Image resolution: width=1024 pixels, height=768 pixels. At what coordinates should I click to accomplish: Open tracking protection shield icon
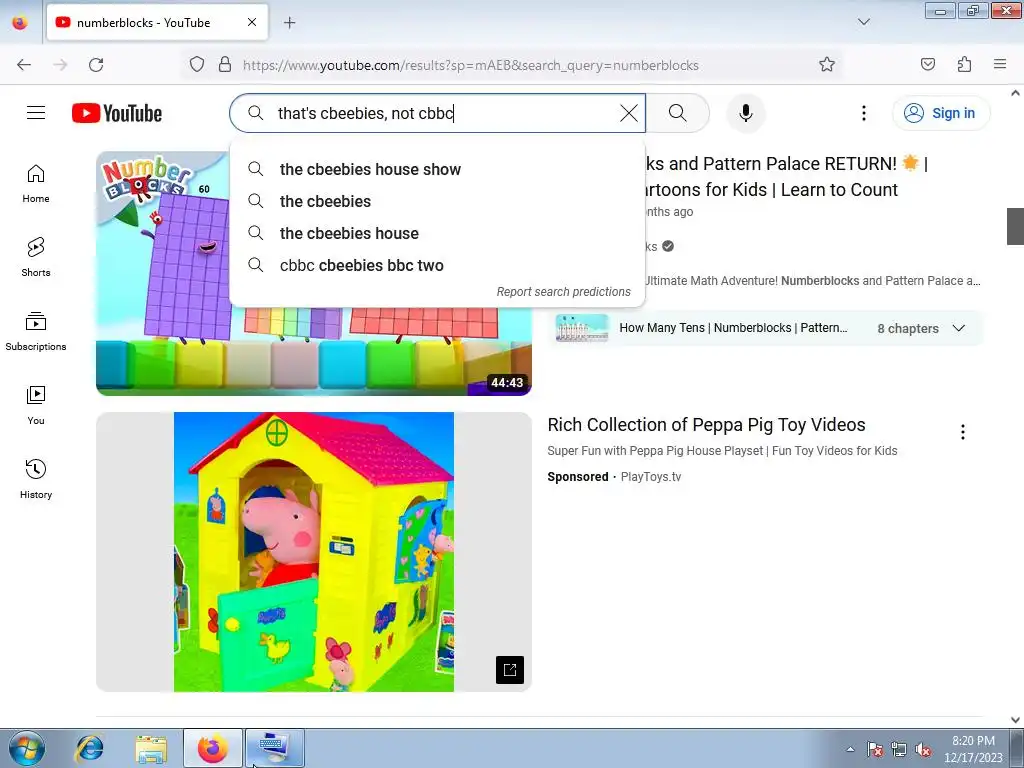(x=197, y=65)
